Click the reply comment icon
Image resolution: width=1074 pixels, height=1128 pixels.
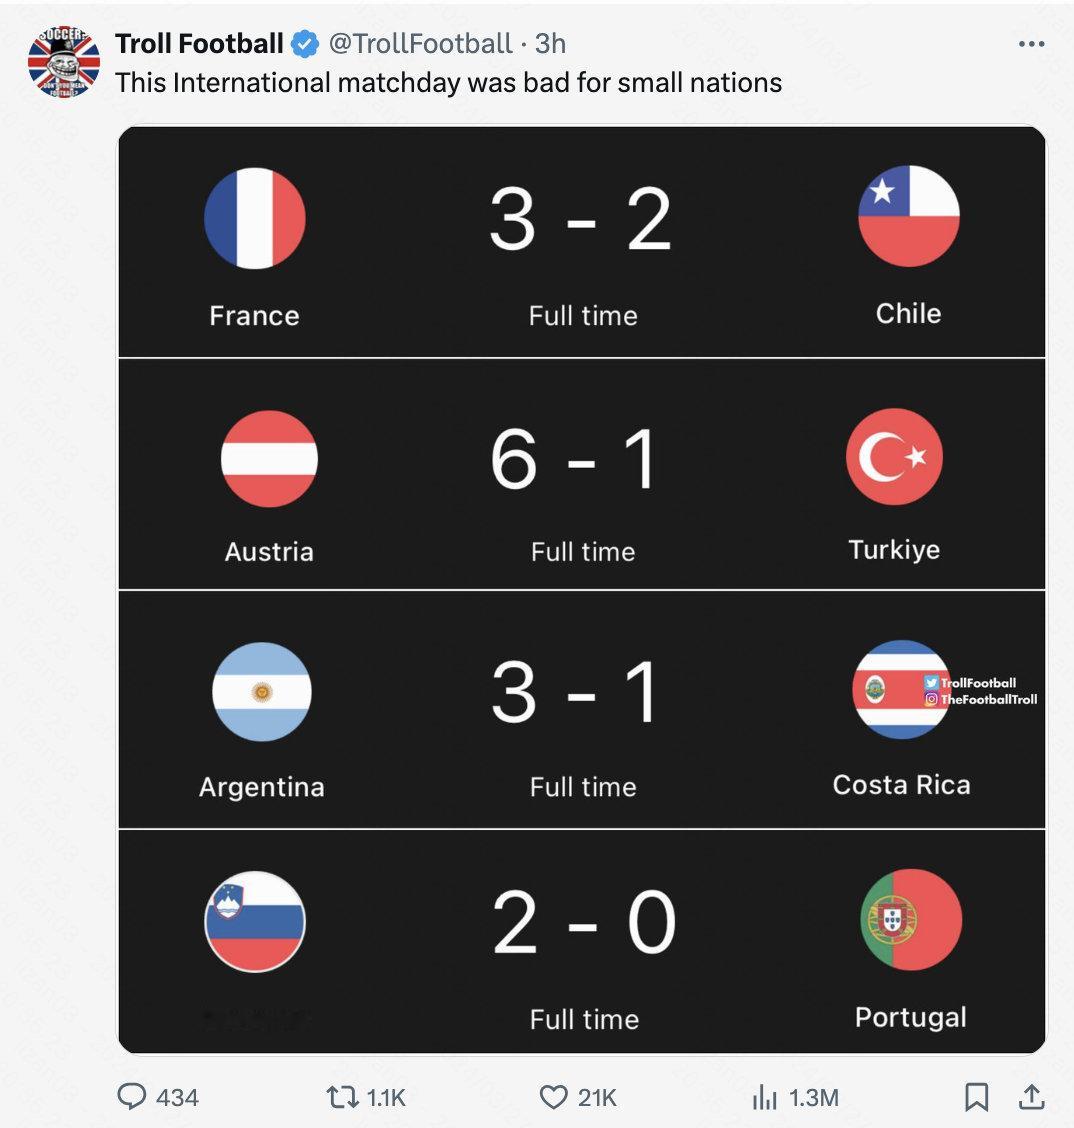(x=133, y=1097)
